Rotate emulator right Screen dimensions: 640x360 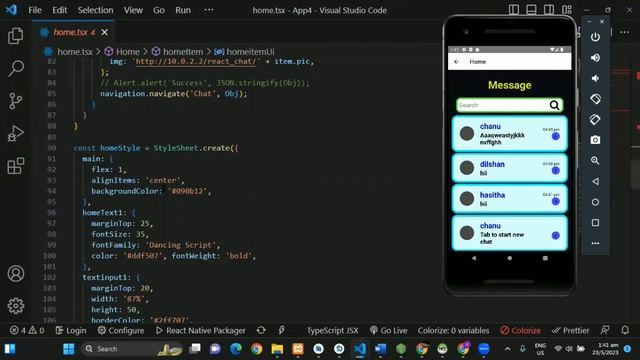595,120
